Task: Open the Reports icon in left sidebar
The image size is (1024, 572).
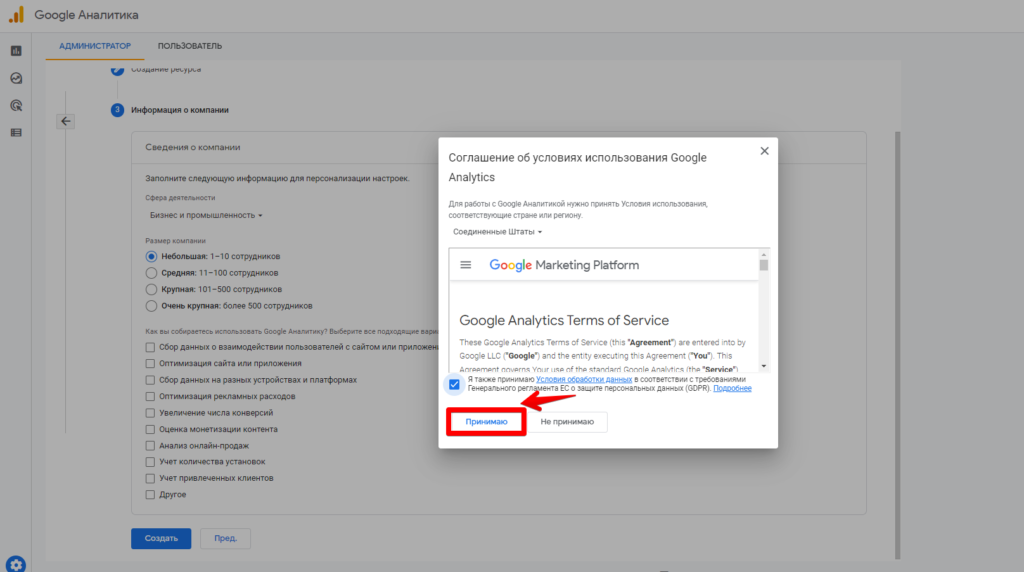Action: point(16,51)
